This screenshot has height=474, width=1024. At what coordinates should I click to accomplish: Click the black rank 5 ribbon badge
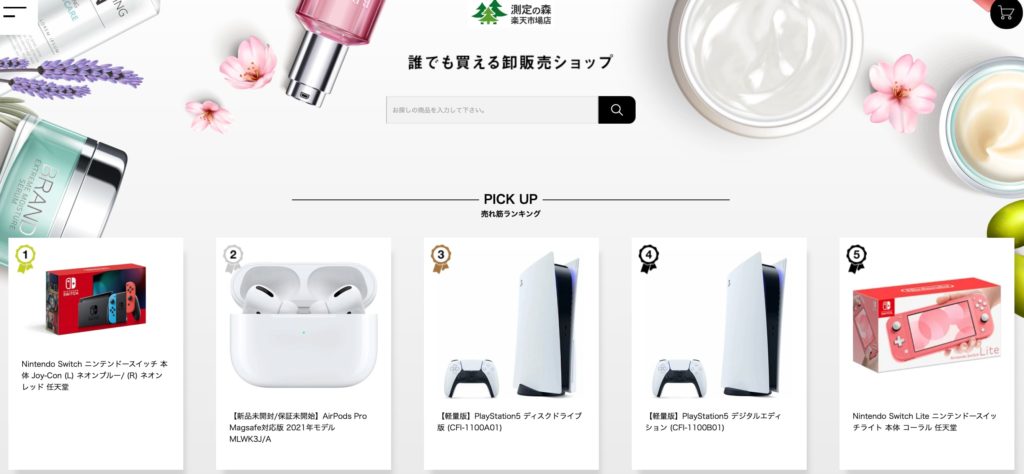(x=856, y=259)
